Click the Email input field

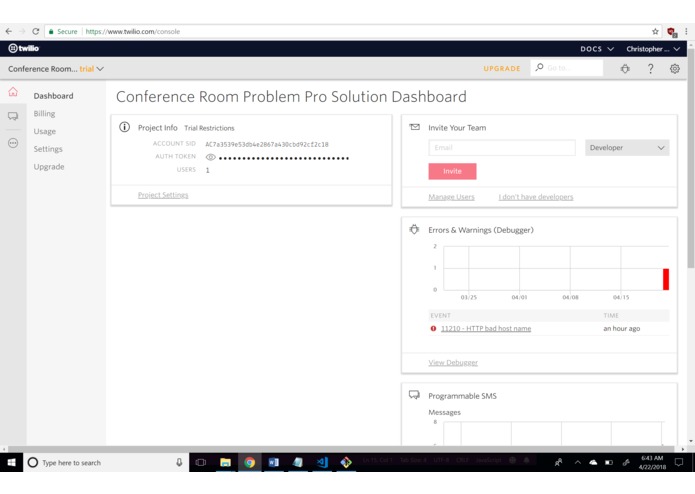(x=502, y=148)
